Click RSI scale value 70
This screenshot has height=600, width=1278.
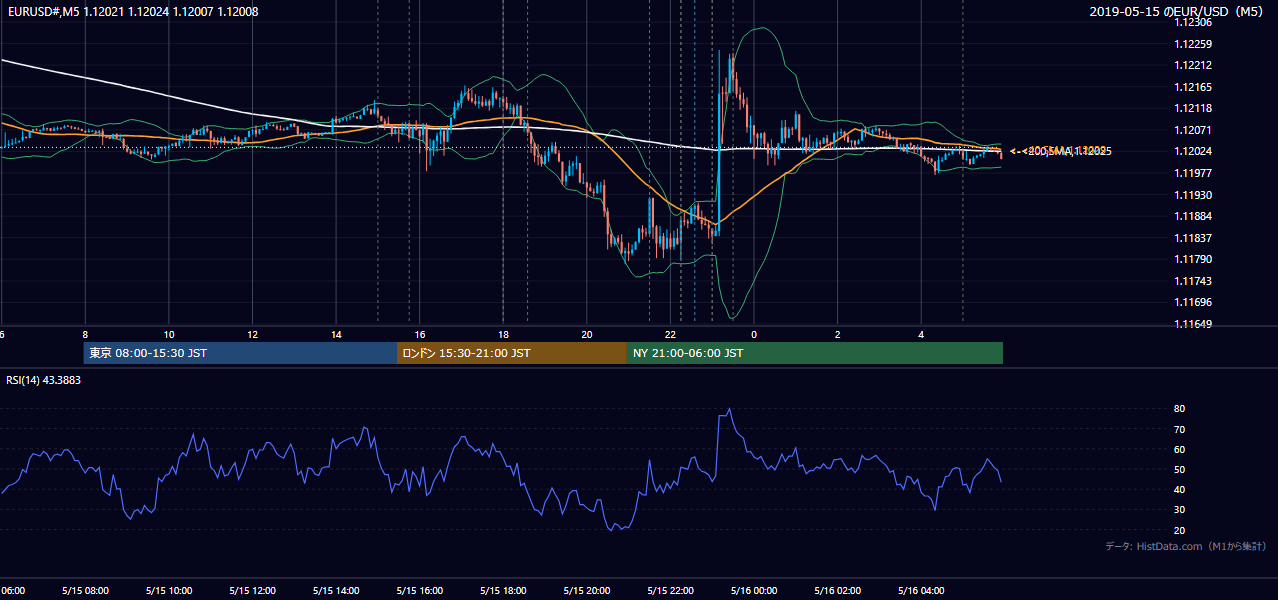click(1179, 429)
